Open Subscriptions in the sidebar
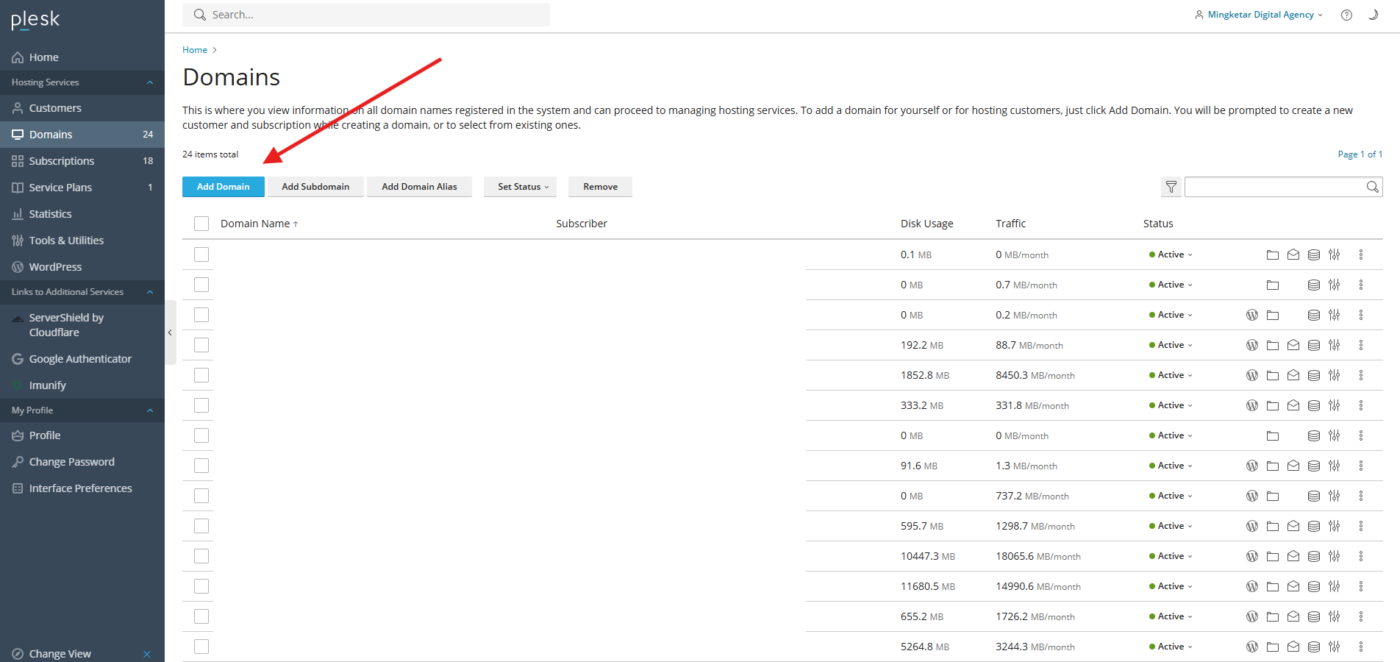This screenshot has width=1400, height=662. (61, 161)
